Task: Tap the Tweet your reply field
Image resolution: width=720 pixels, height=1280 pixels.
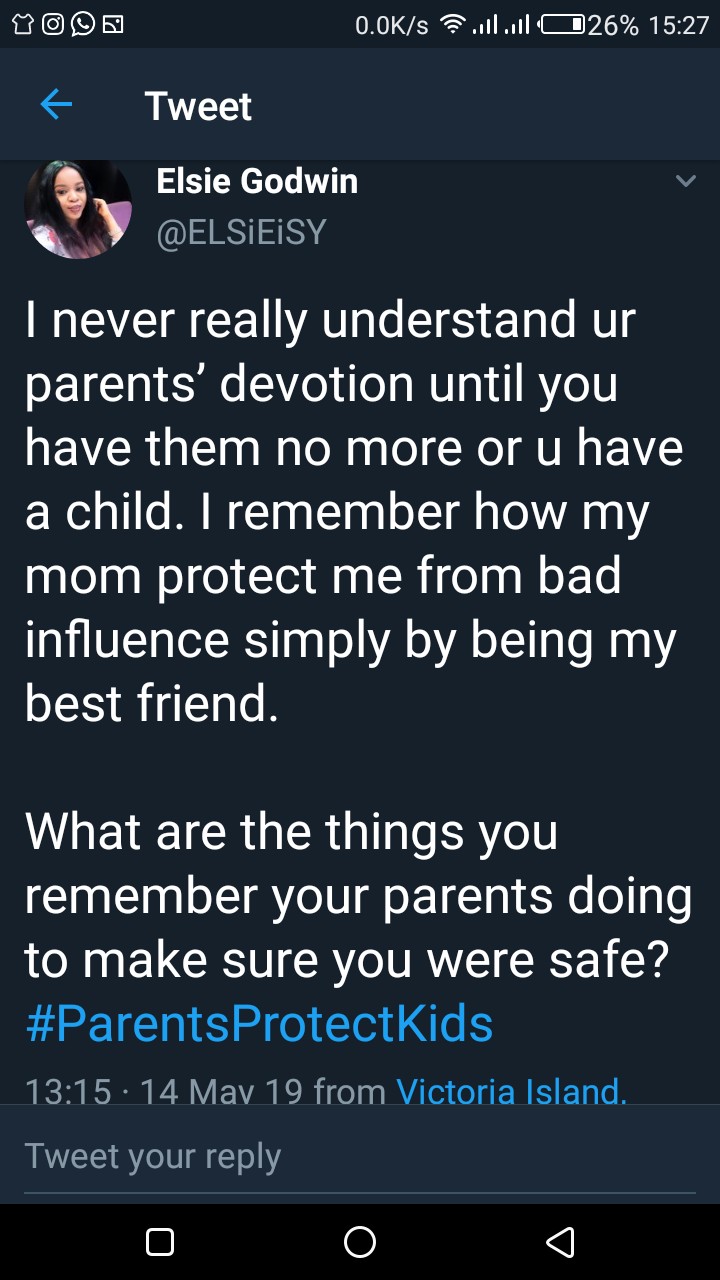Action: click(360, 1156)
